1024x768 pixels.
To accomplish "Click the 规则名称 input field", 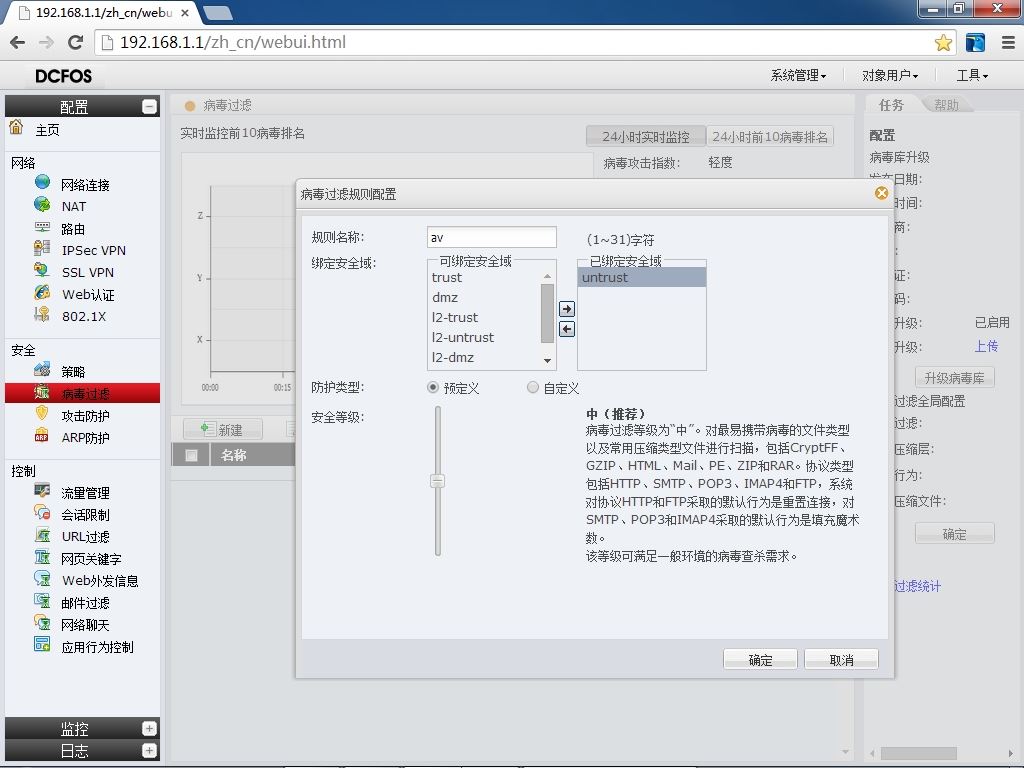I will [492, 237].
